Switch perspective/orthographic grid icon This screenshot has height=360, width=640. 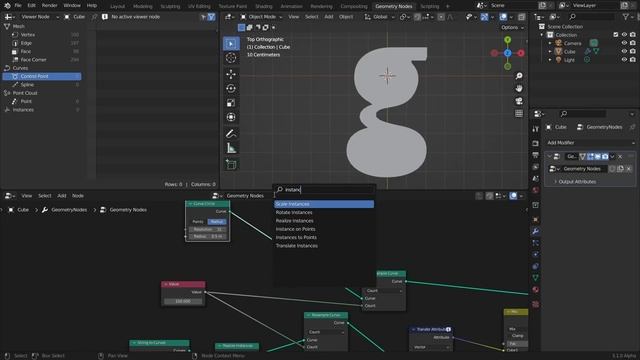(519, 113)
